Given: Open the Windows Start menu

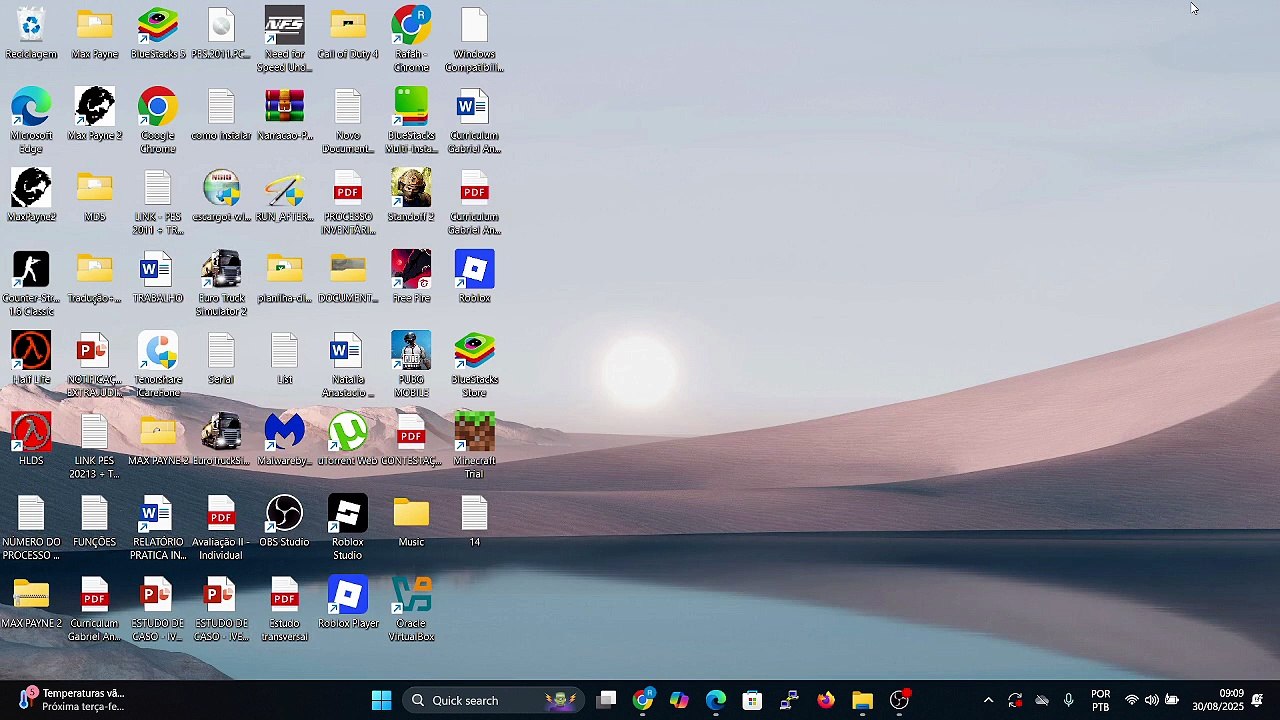Looking at the screenshot, I should 381,700.
